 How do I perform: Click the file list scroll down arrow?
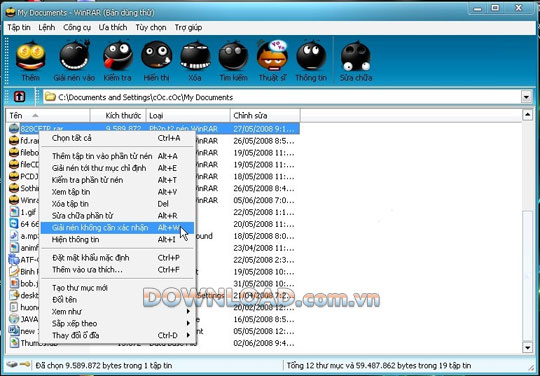(x=527, y=347)
